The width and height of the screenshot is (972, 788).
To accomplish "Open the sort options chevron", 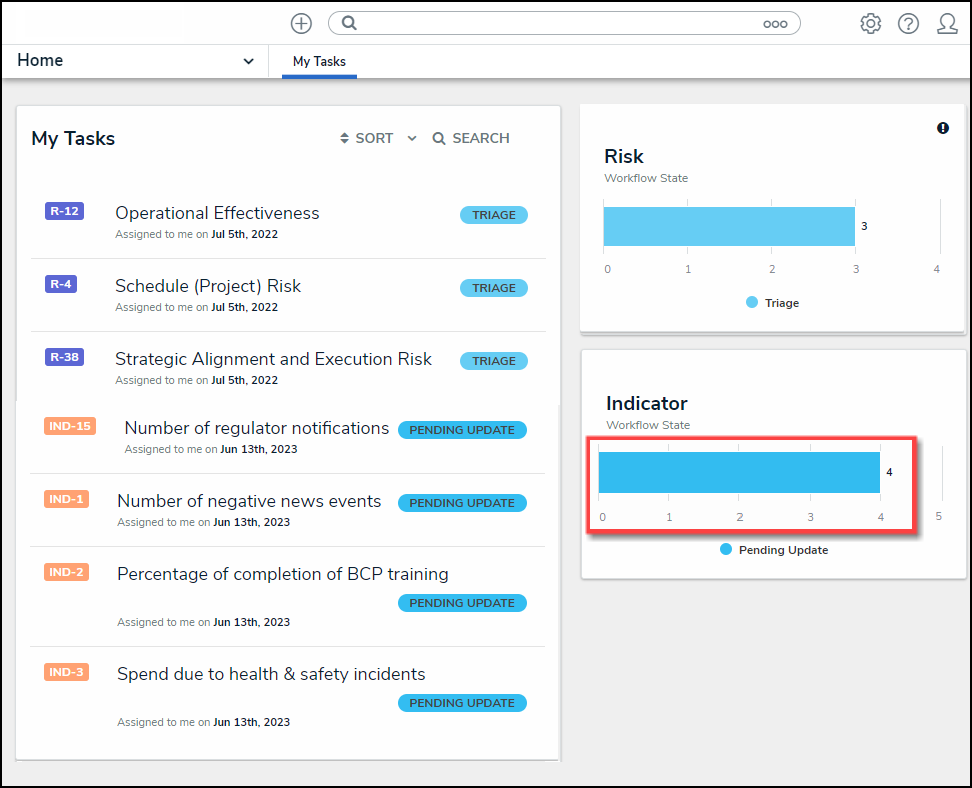I will coord(412,138).
